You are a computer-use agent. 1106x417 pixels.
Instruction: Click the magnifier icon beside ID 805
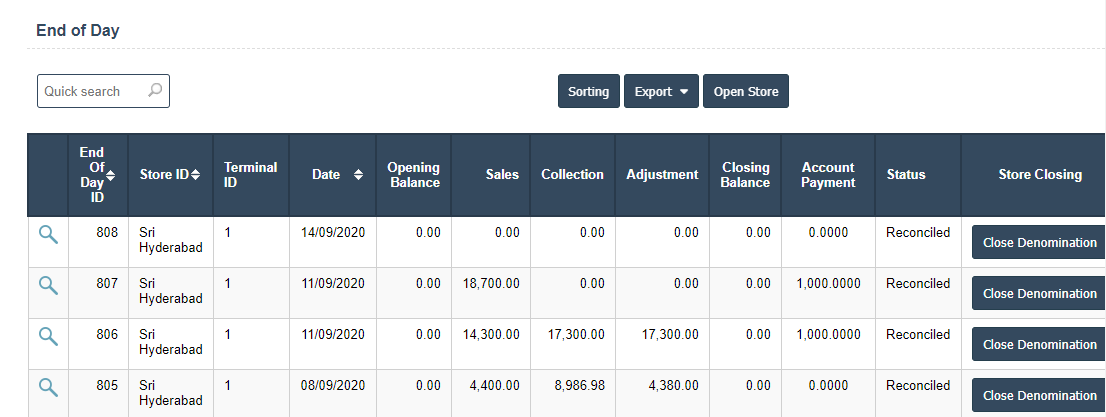[x=48, y=387]
